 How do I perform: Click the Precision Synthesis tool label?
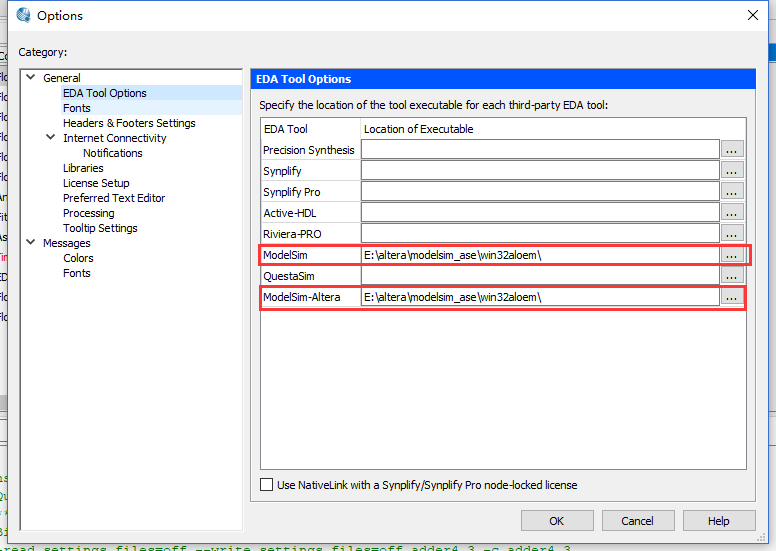(309, 150)
